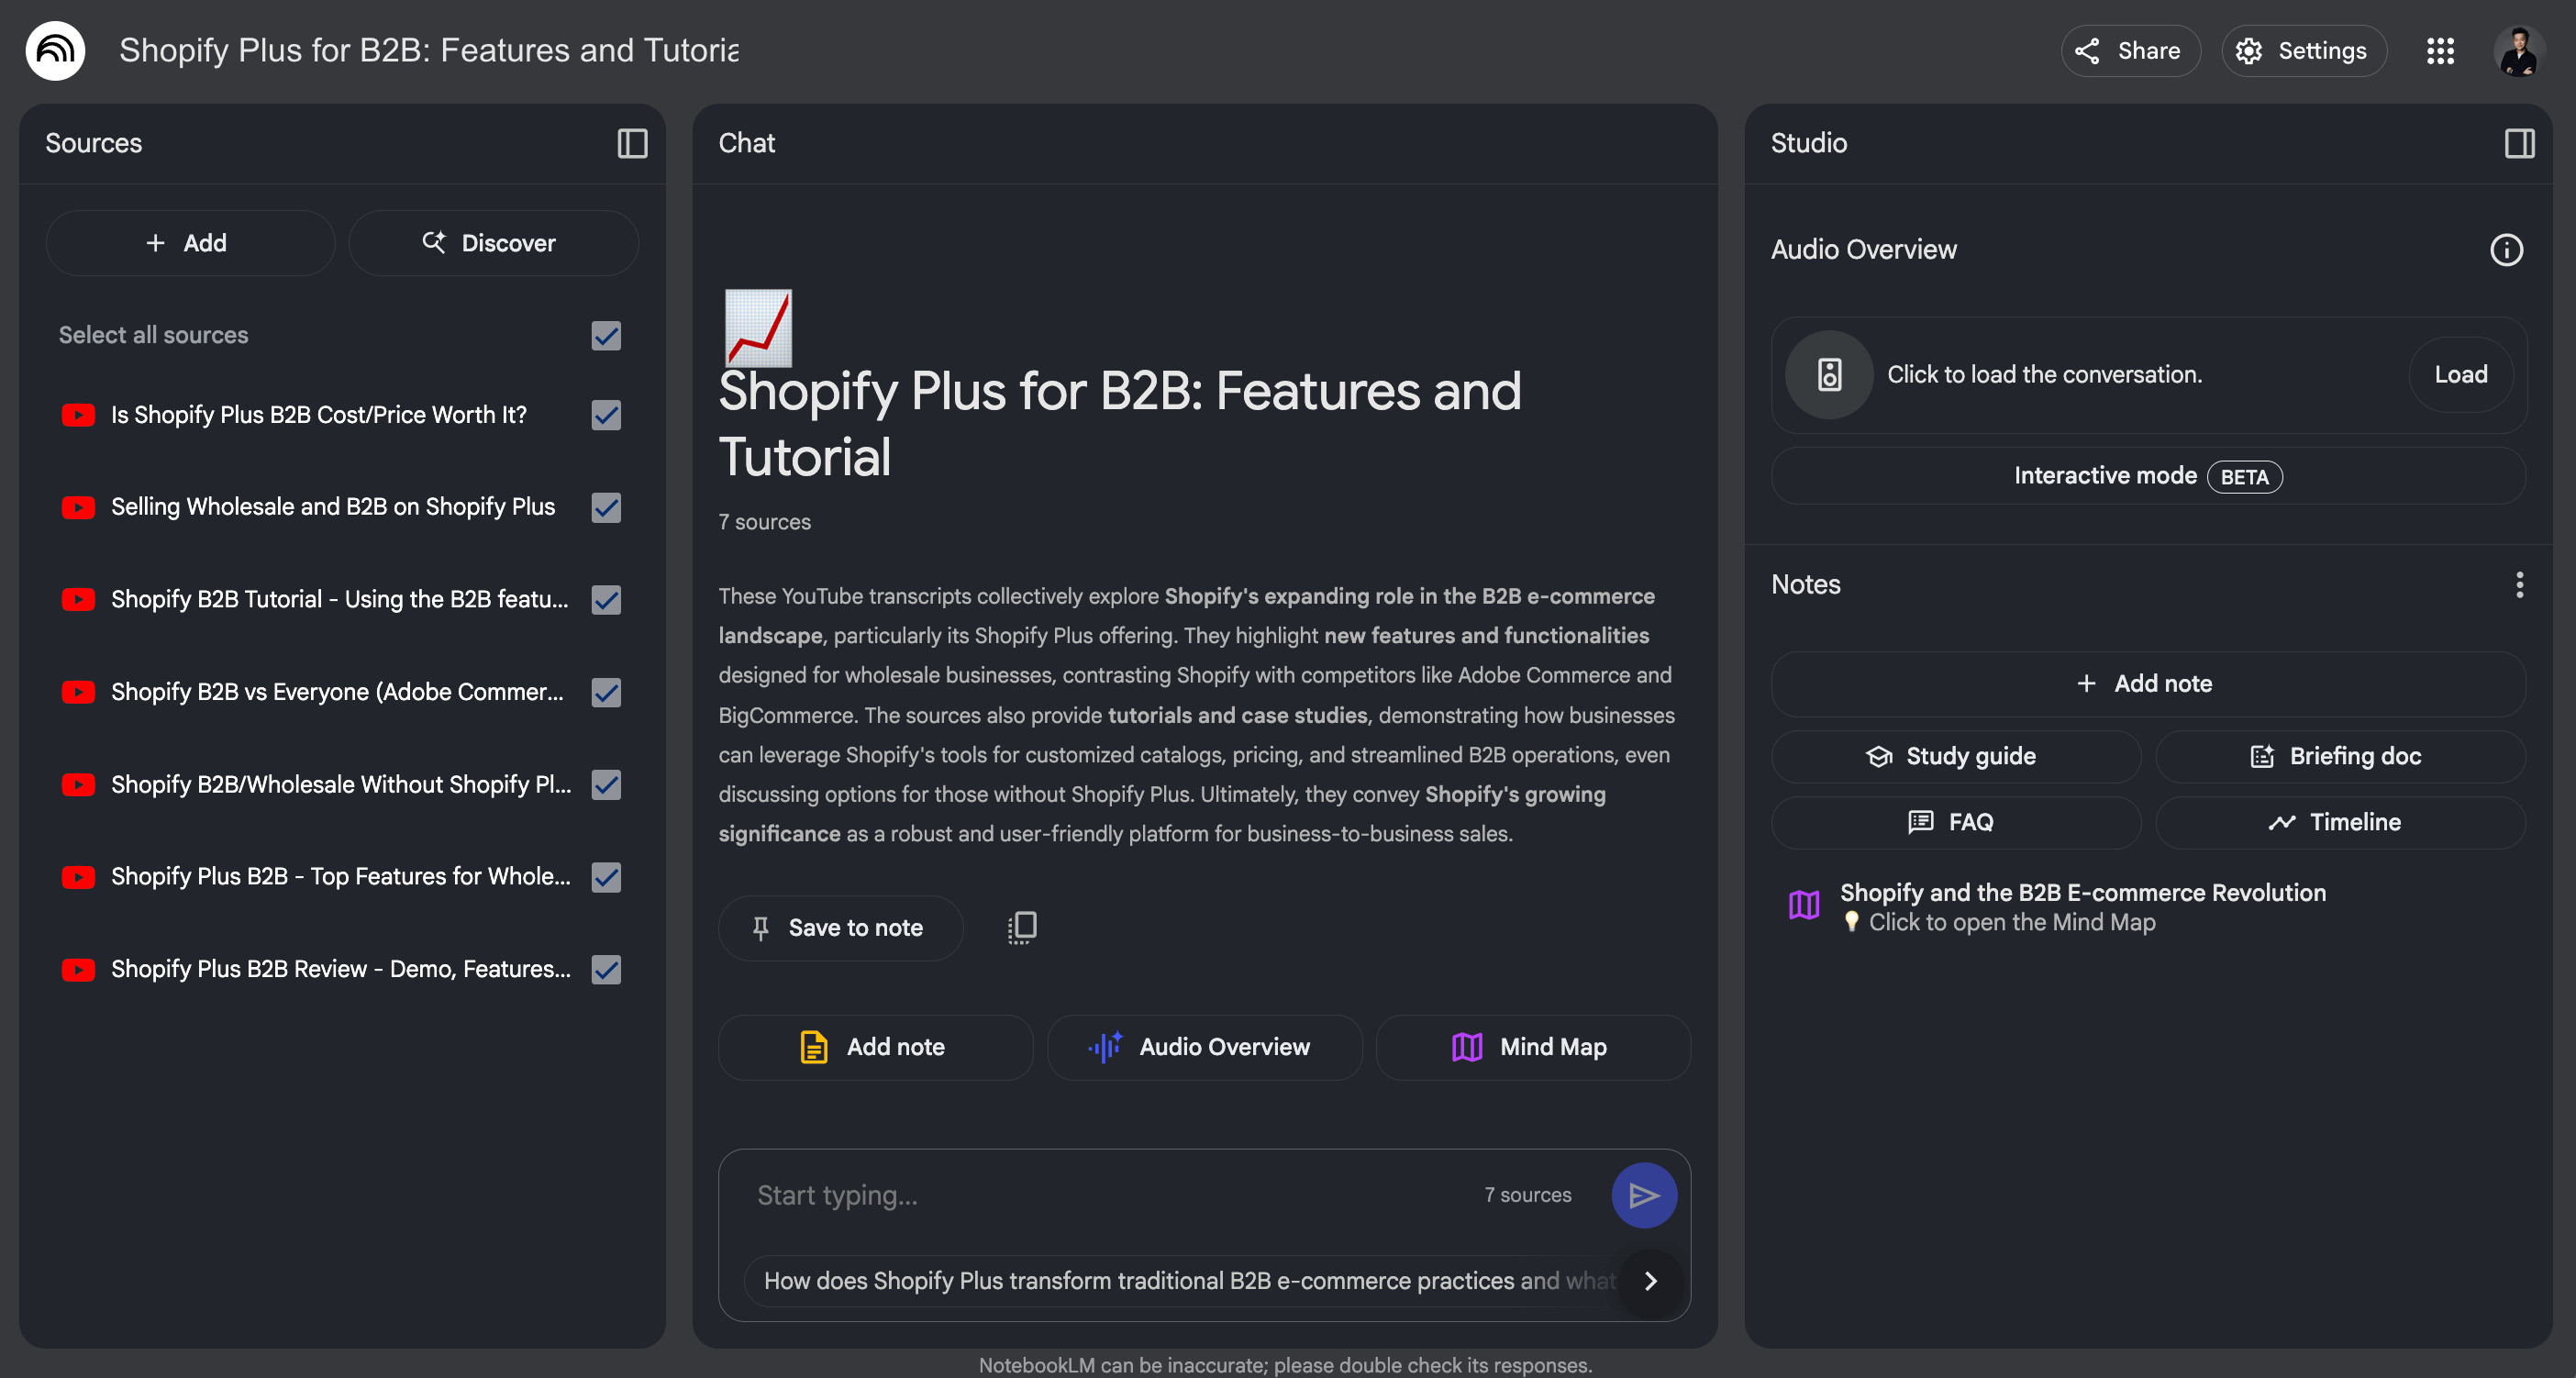
Task: Click the '7 sources' indicator in chat input
Action: [1527, 1195]
